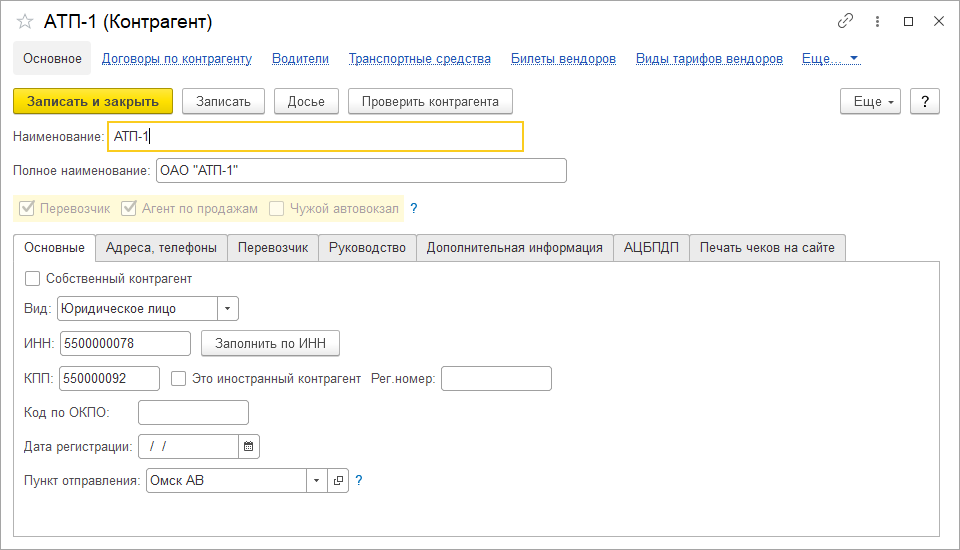
Task: Tick Это иностранный контрагент checkbox
Action: (x=179, y=378)
